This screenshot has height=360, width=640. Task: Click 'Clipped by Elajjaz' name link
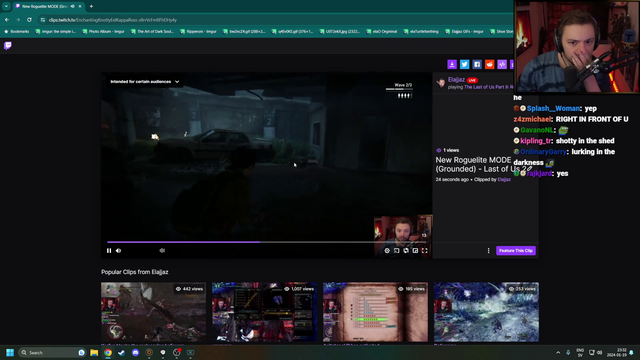coord(504,179)
